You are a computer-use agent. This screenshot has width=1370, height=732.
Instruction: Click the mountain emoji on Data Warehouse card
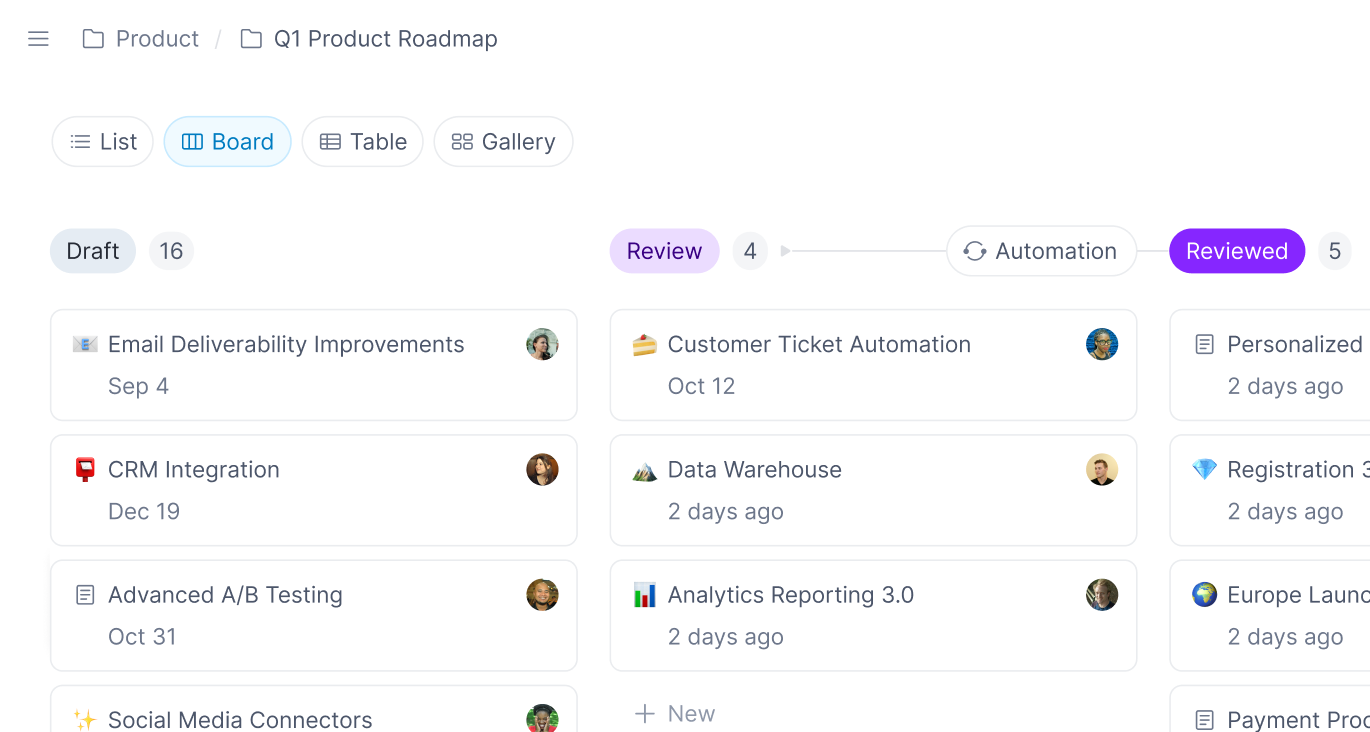(645, 470)
